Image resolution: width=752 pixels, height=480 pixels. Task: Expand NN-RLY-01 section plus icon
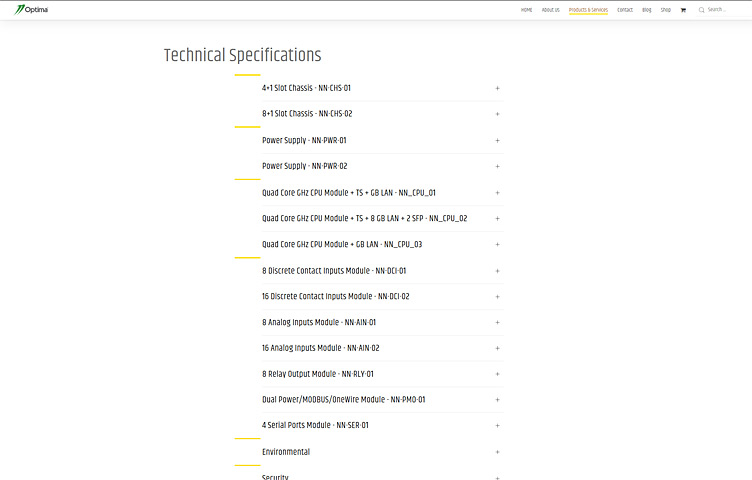(x=497, y=374)
